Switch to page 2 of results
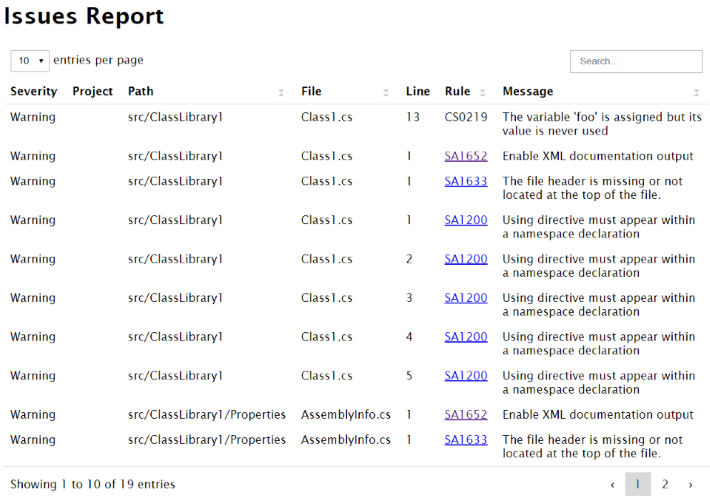This screenshot has height=504, width=710. (x=664, y=484)
